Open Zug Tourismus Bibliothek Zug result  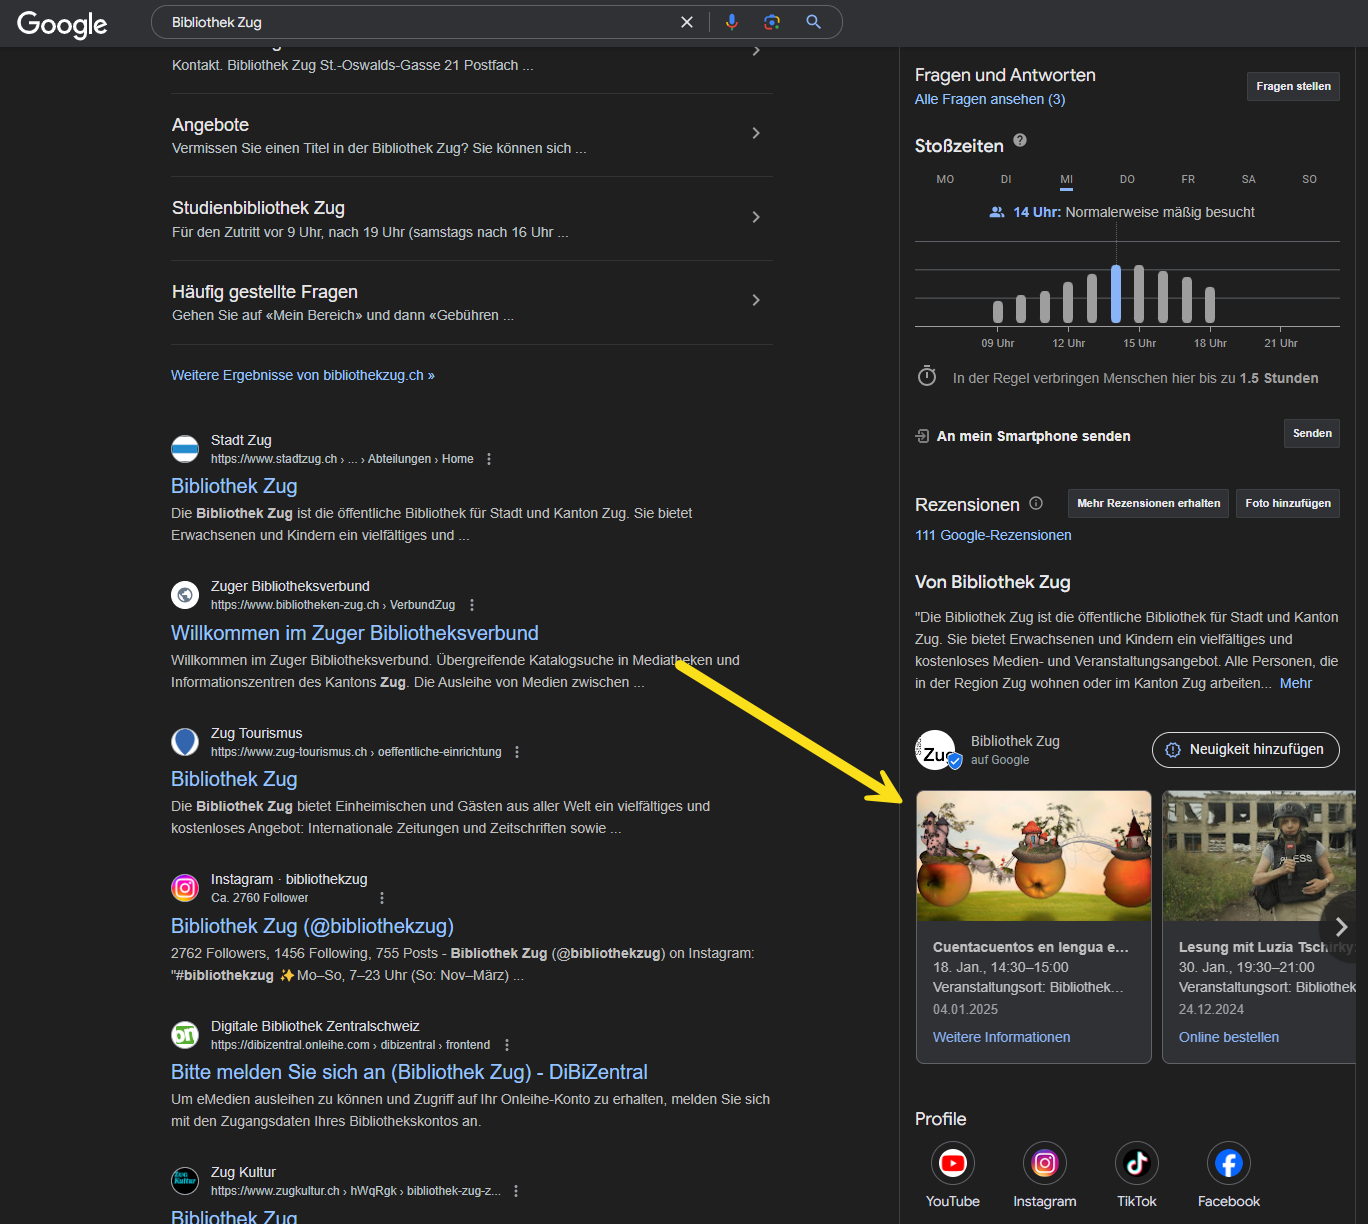coord(234,779)
